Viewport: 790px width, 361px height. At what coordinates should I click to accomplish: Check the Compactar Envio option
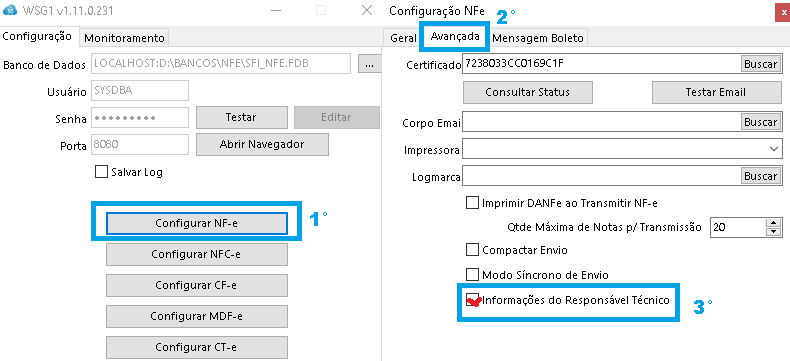tap(472, 249)
